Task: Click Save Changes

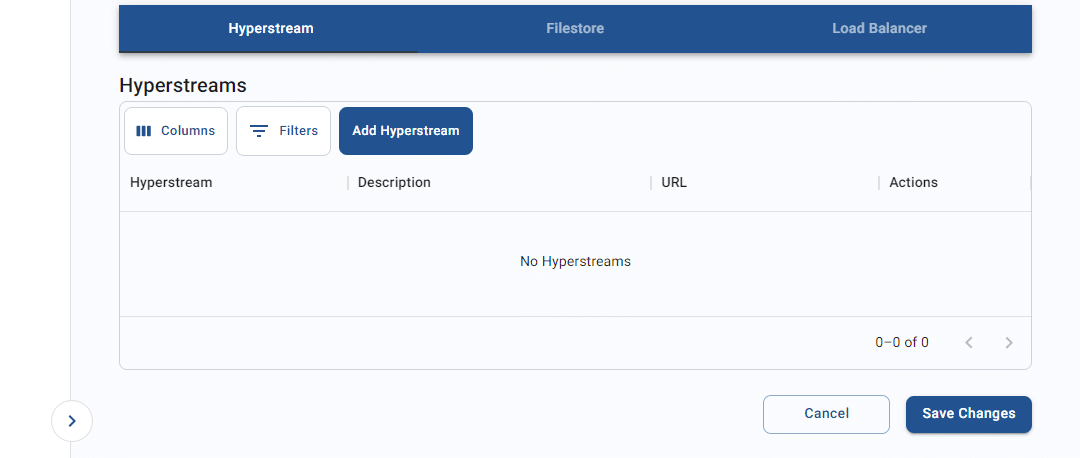Action: click(x=968, y=414)
